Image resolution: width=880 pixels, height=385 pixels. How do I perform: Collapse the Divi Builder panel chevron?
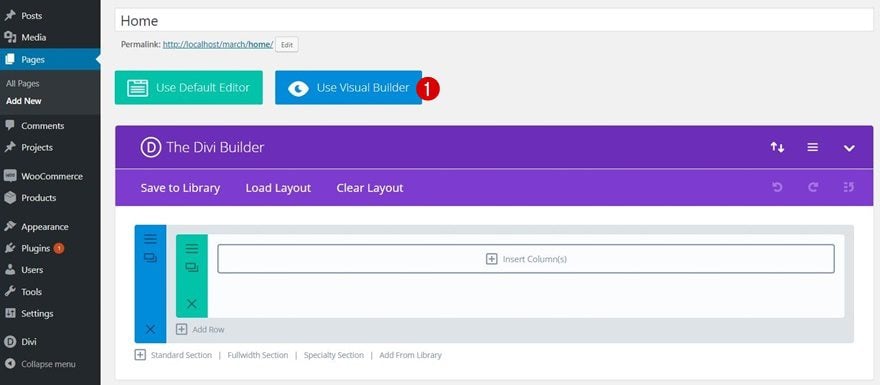849,148
